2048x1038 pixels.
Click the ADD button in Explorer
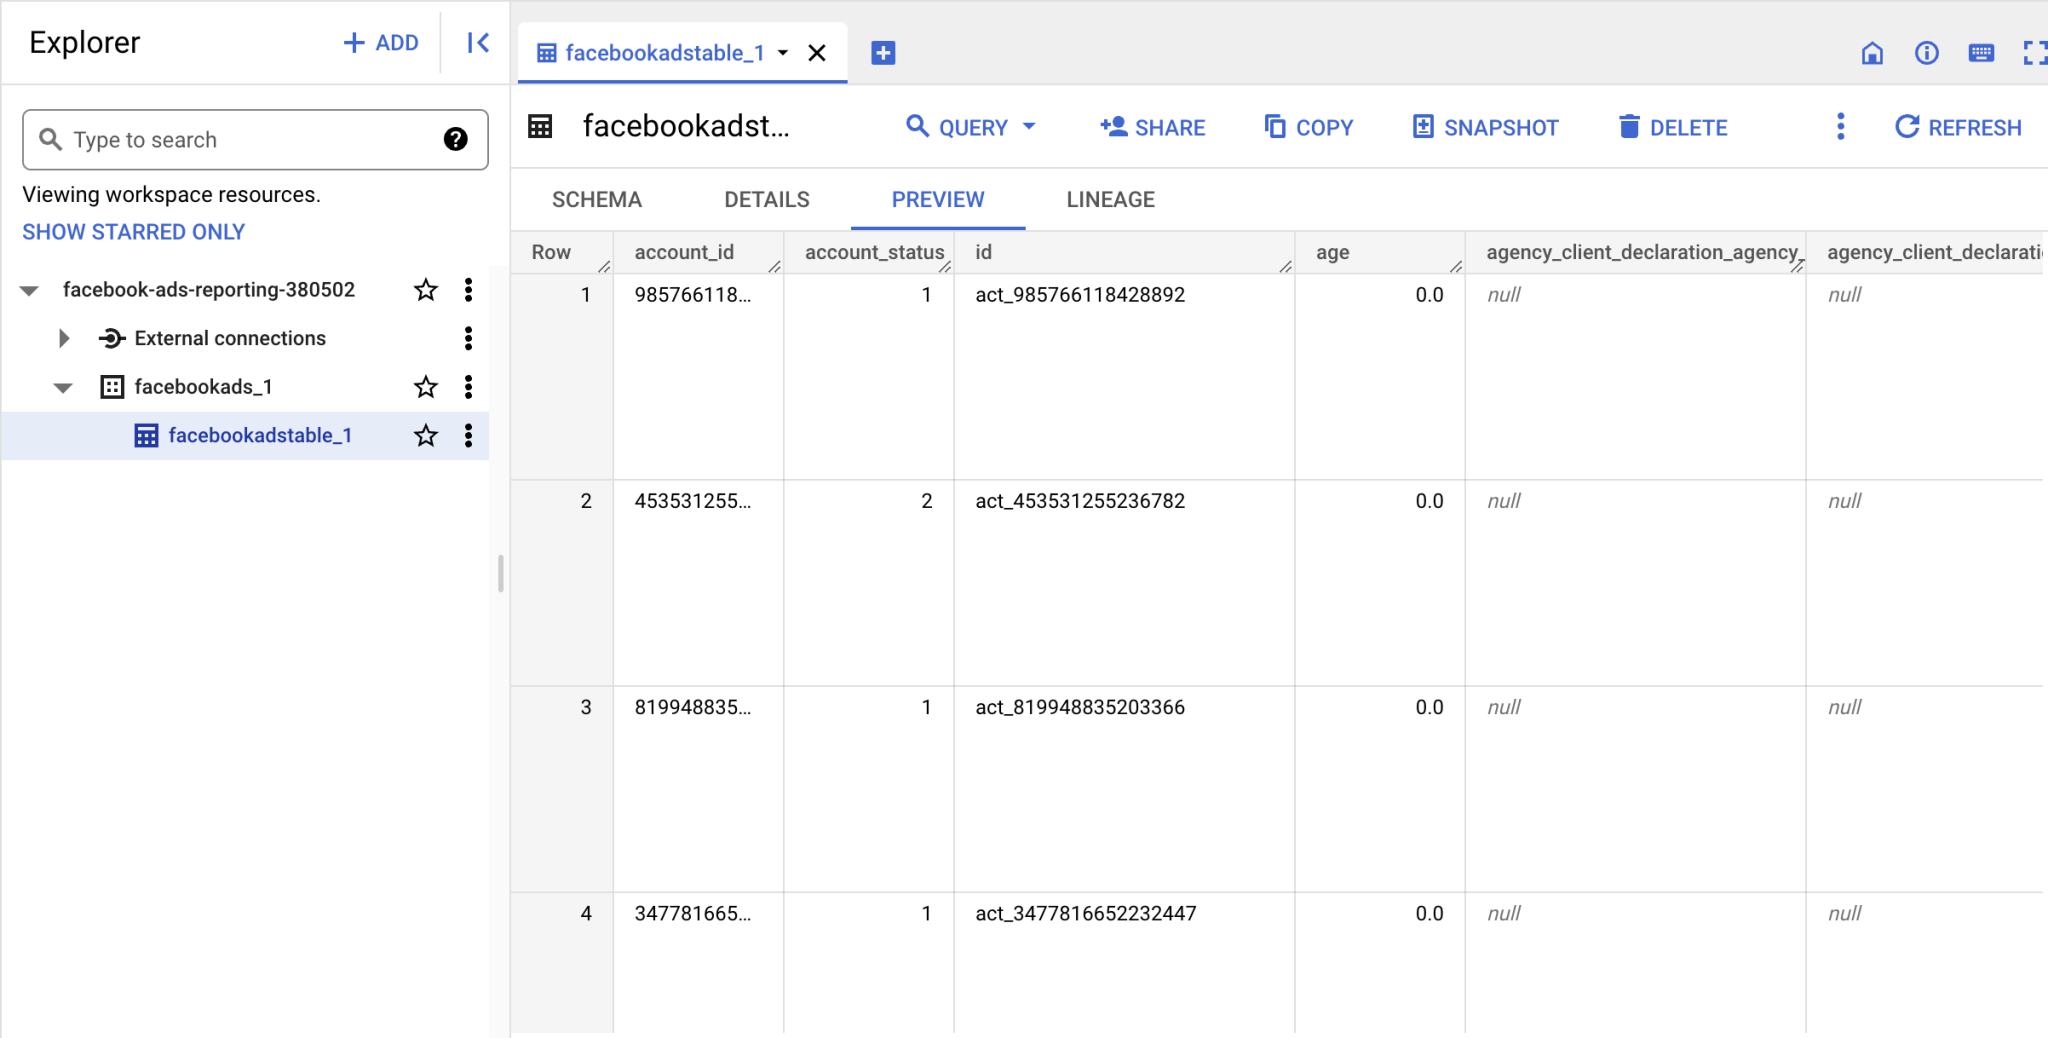380,42
